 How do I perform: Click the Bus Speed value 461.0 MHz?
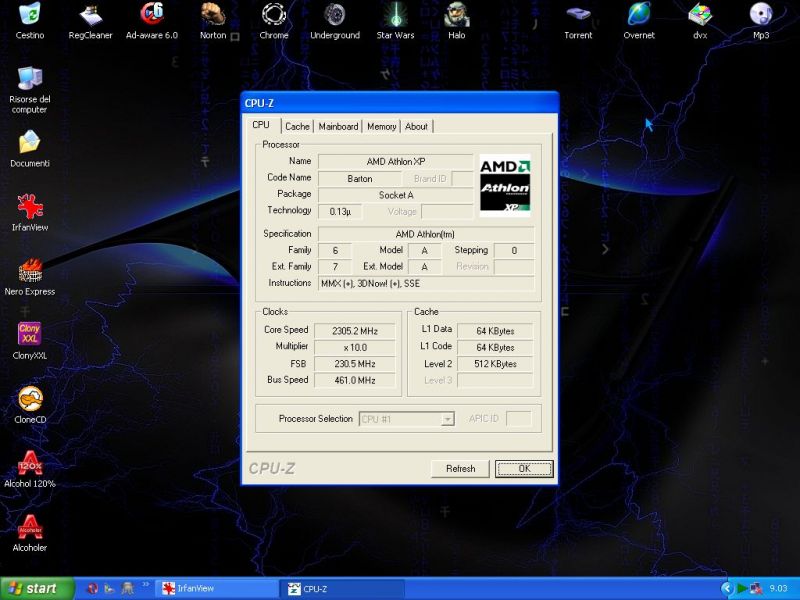point(355,380)
